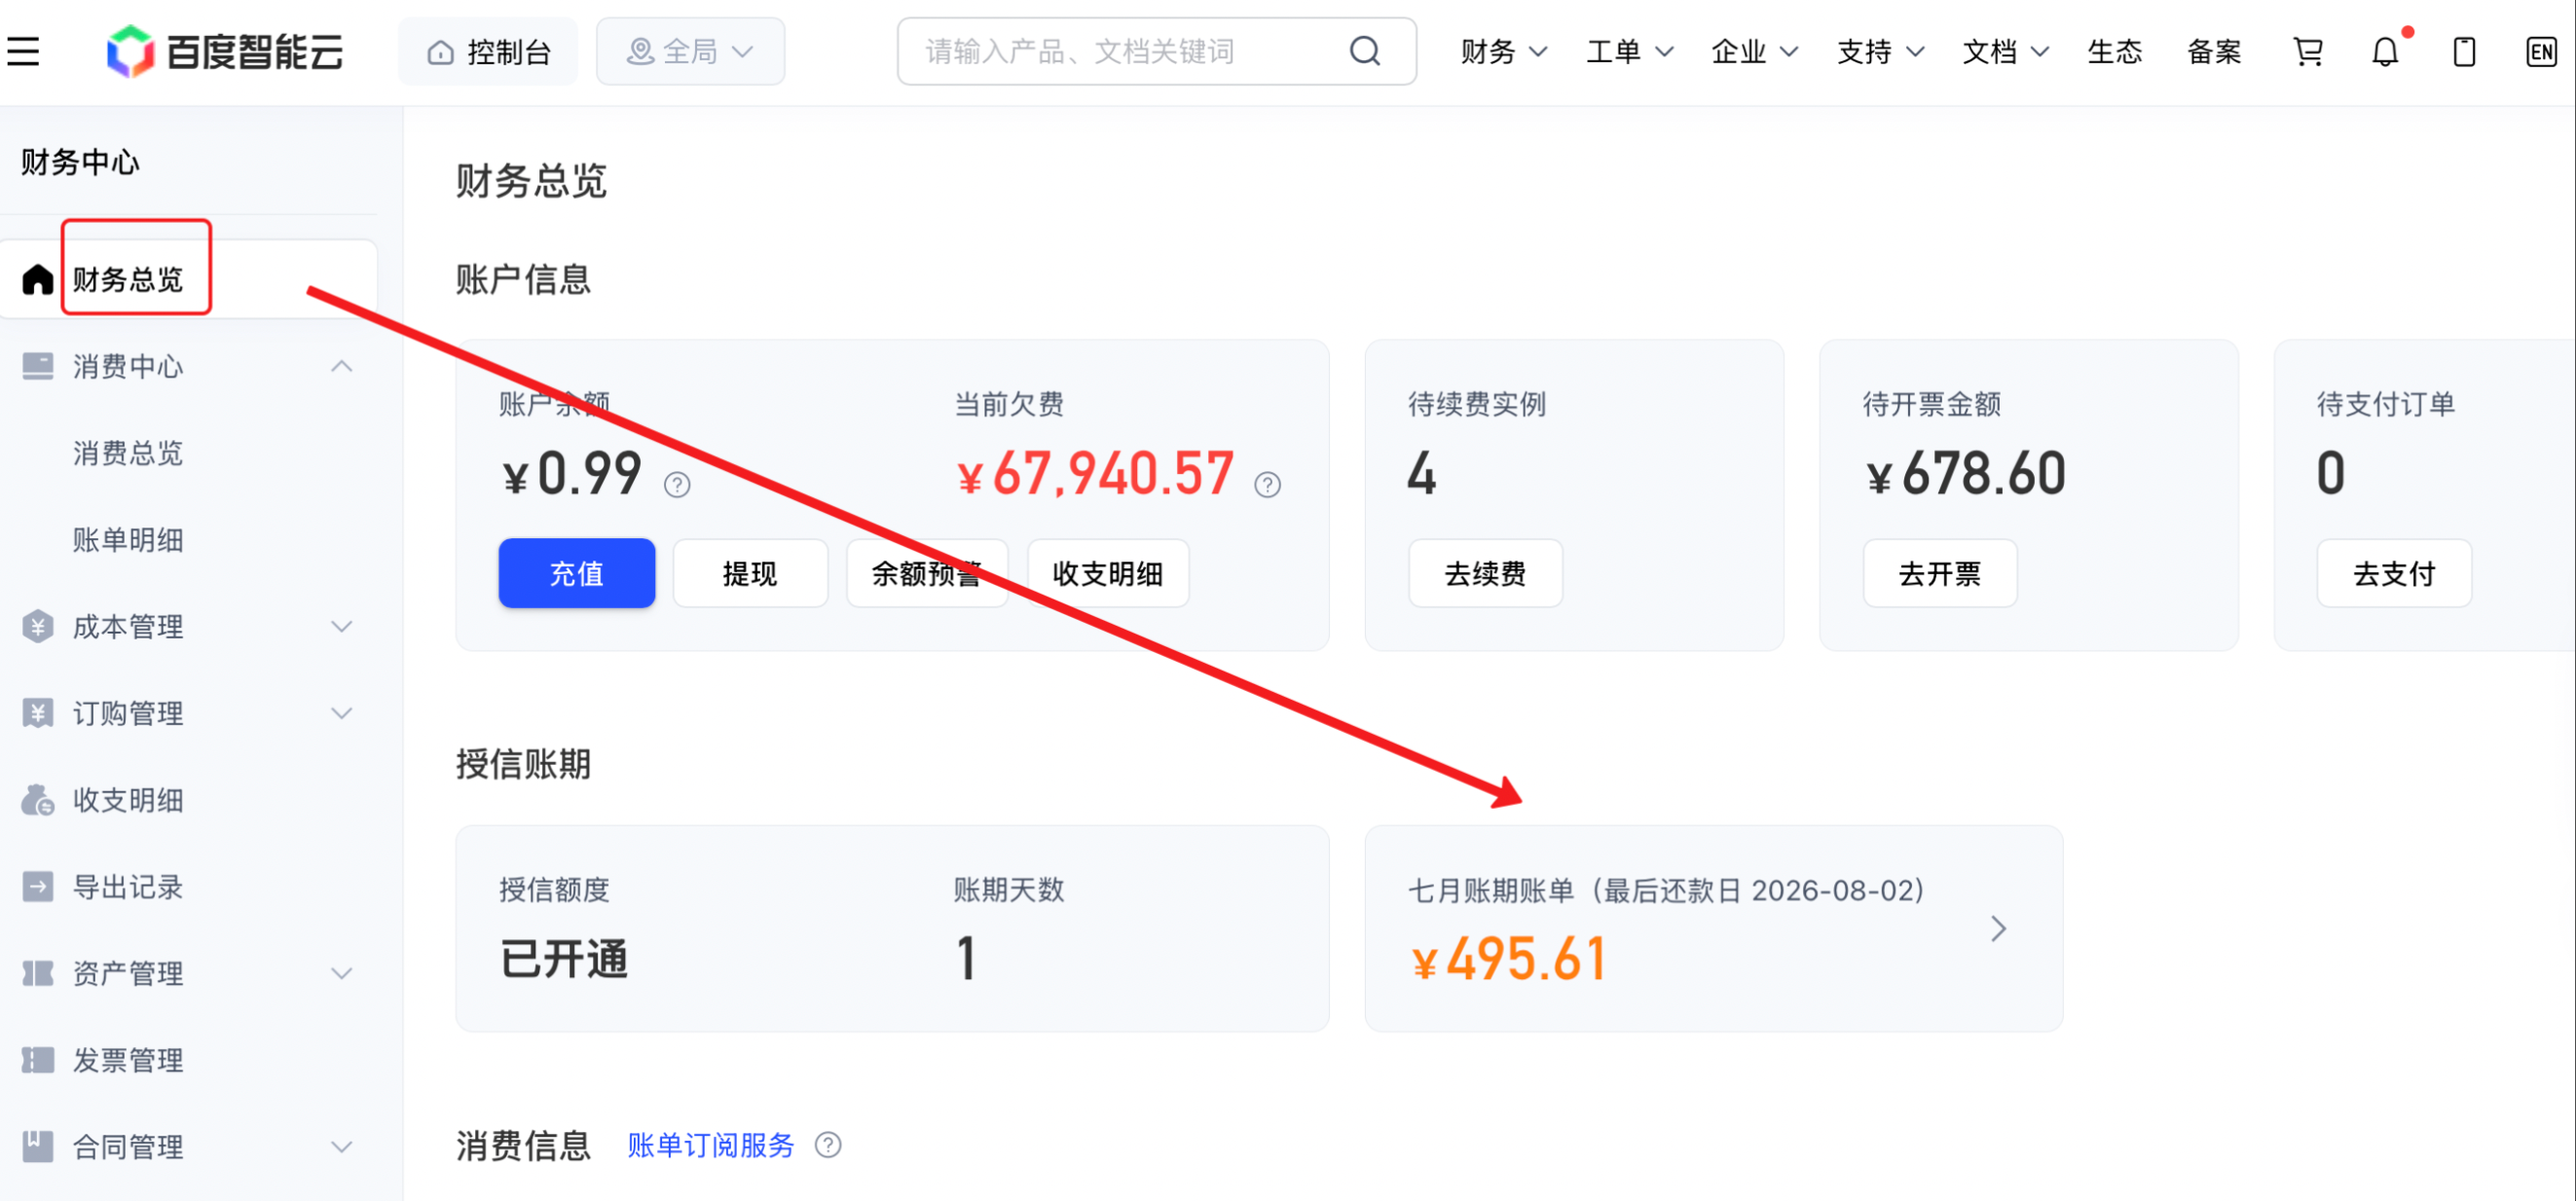Click the help icon next to 账单订阅服务

point(828,1145)
